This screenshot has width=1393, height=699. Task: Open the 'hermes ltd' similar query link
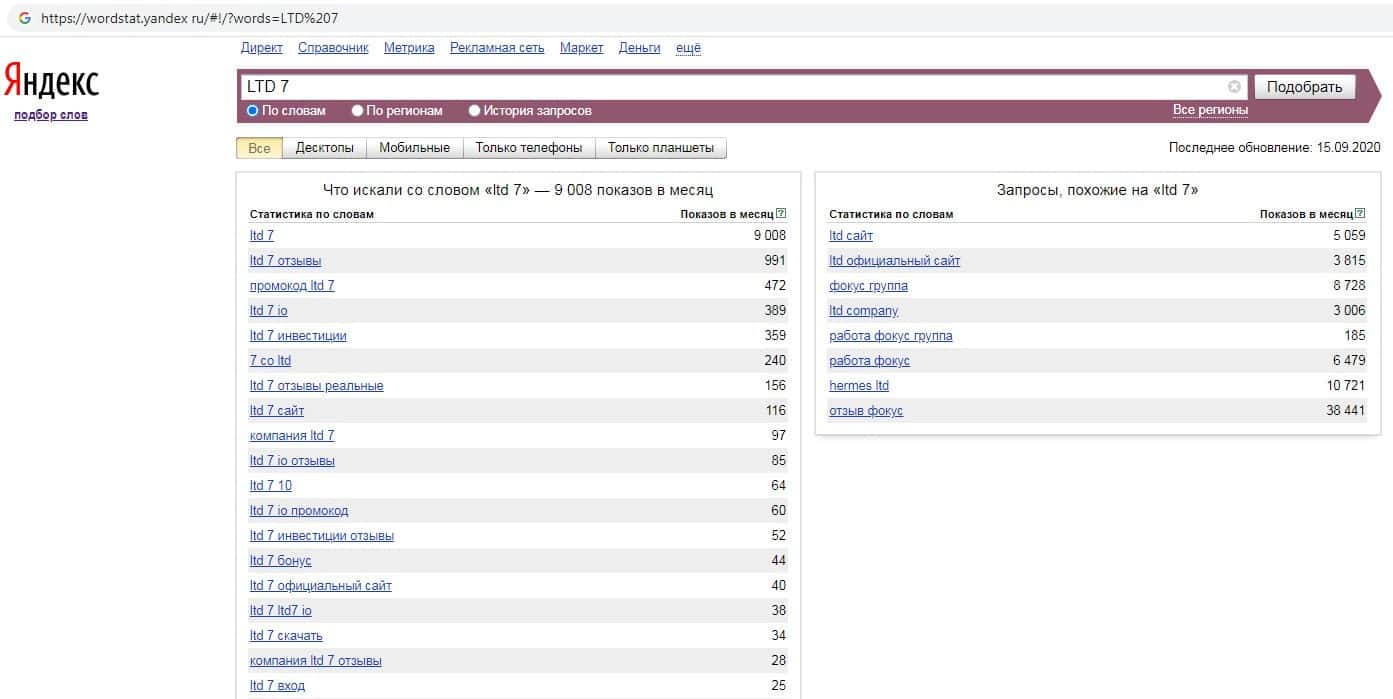[x=858, y=386]
